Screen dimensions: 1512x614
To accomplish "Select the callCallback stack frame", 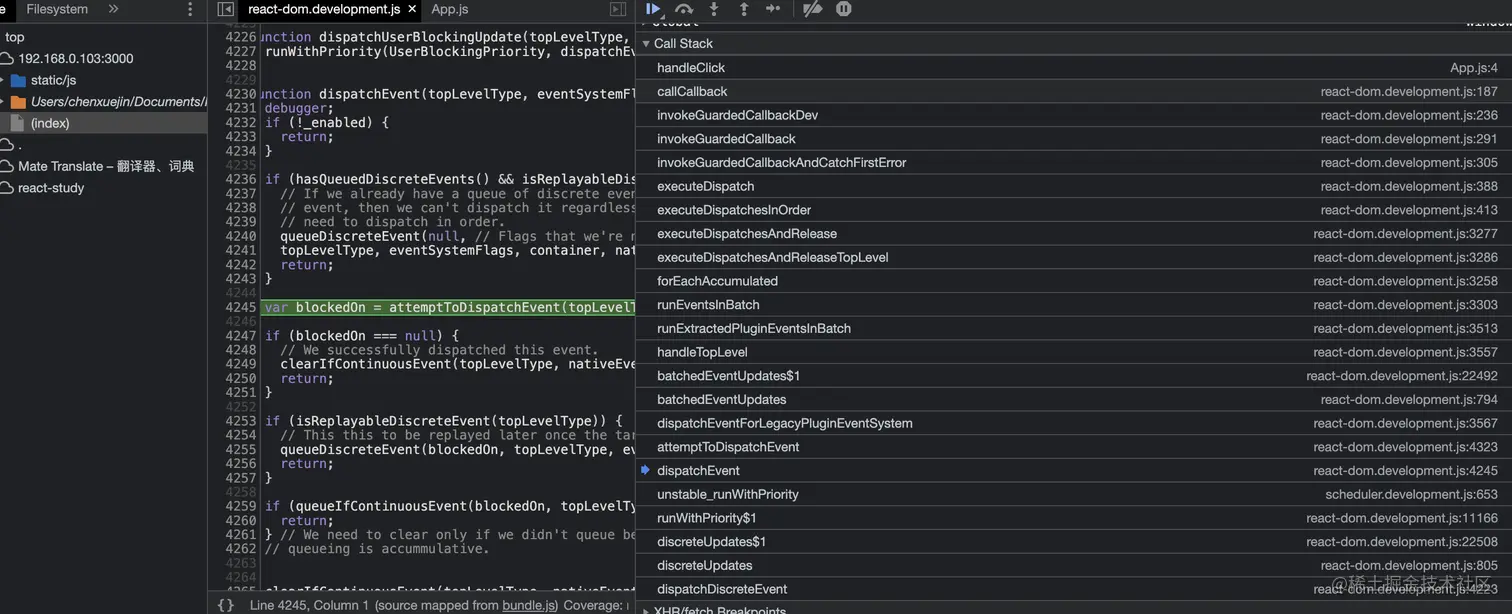I will [1074, 92].
